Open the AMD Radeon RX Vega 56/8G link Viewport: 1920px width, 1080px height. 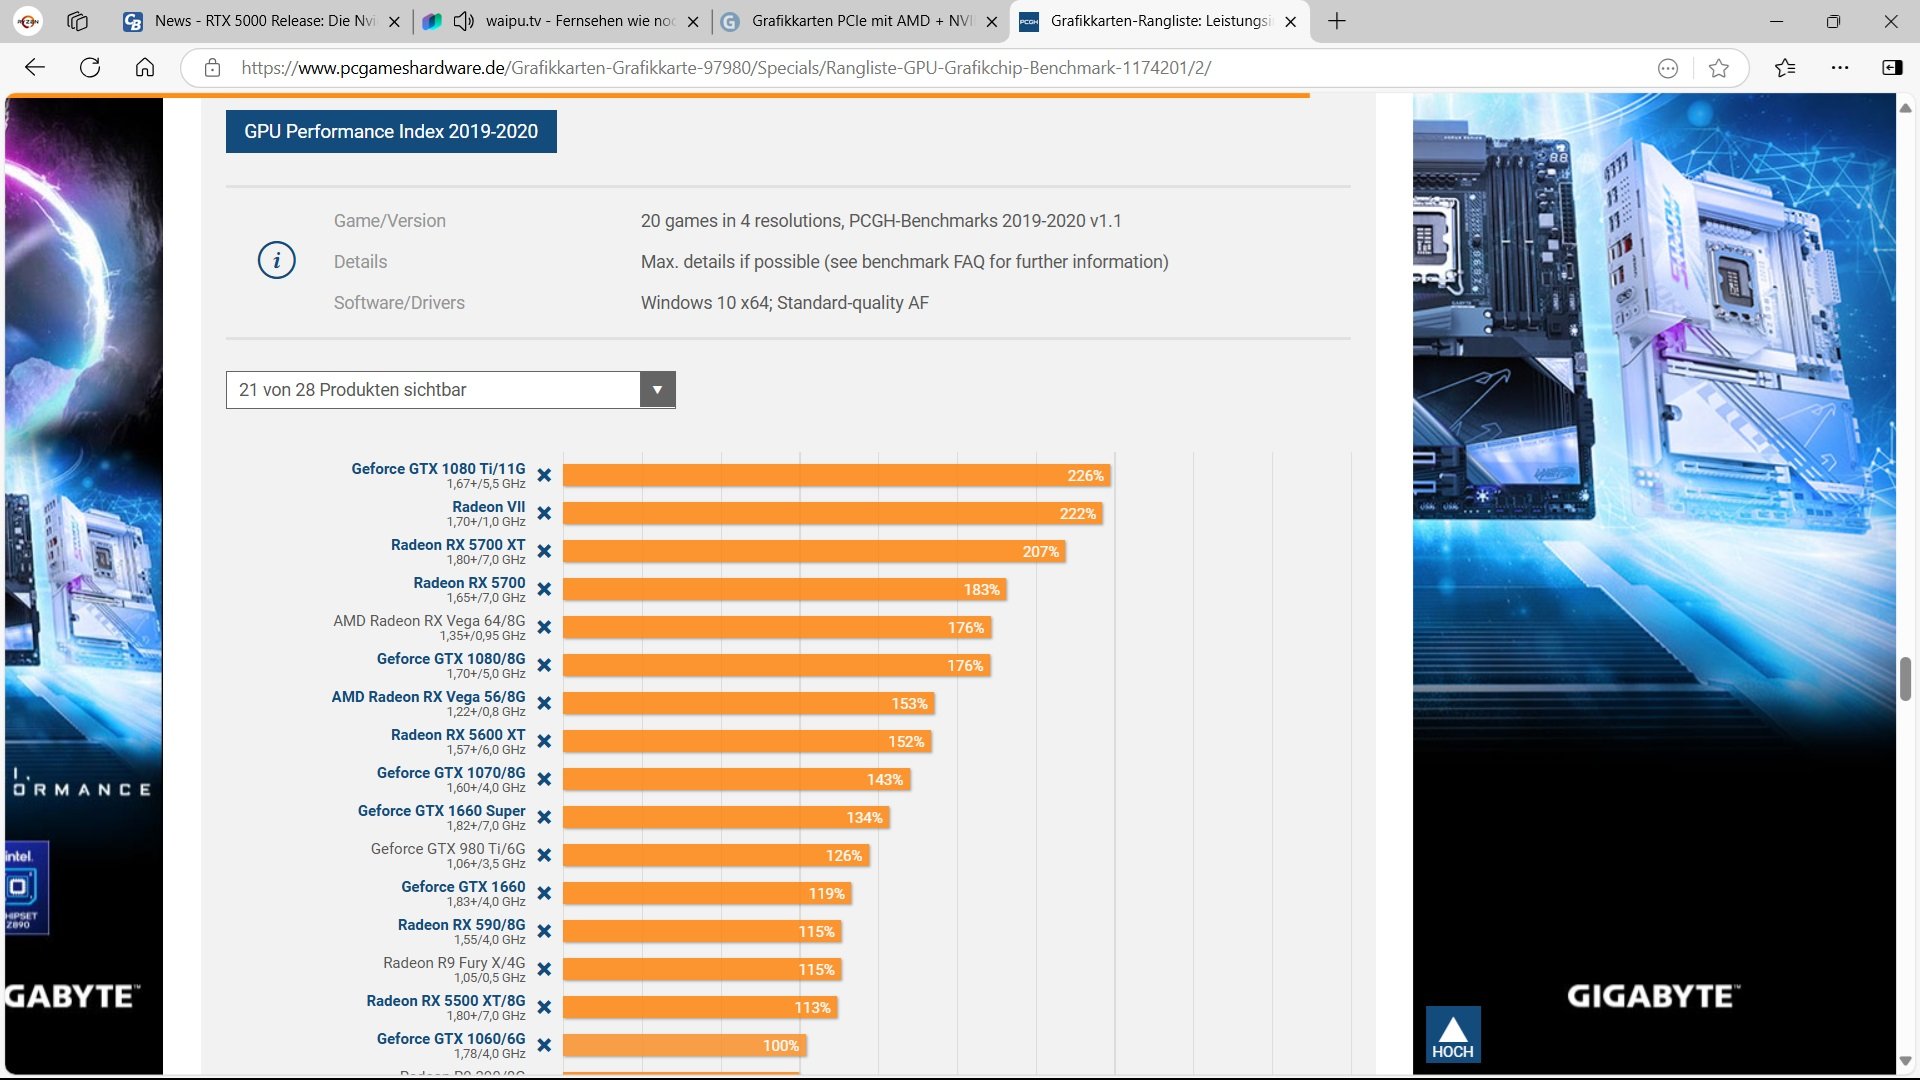click(x=428, y=697)
